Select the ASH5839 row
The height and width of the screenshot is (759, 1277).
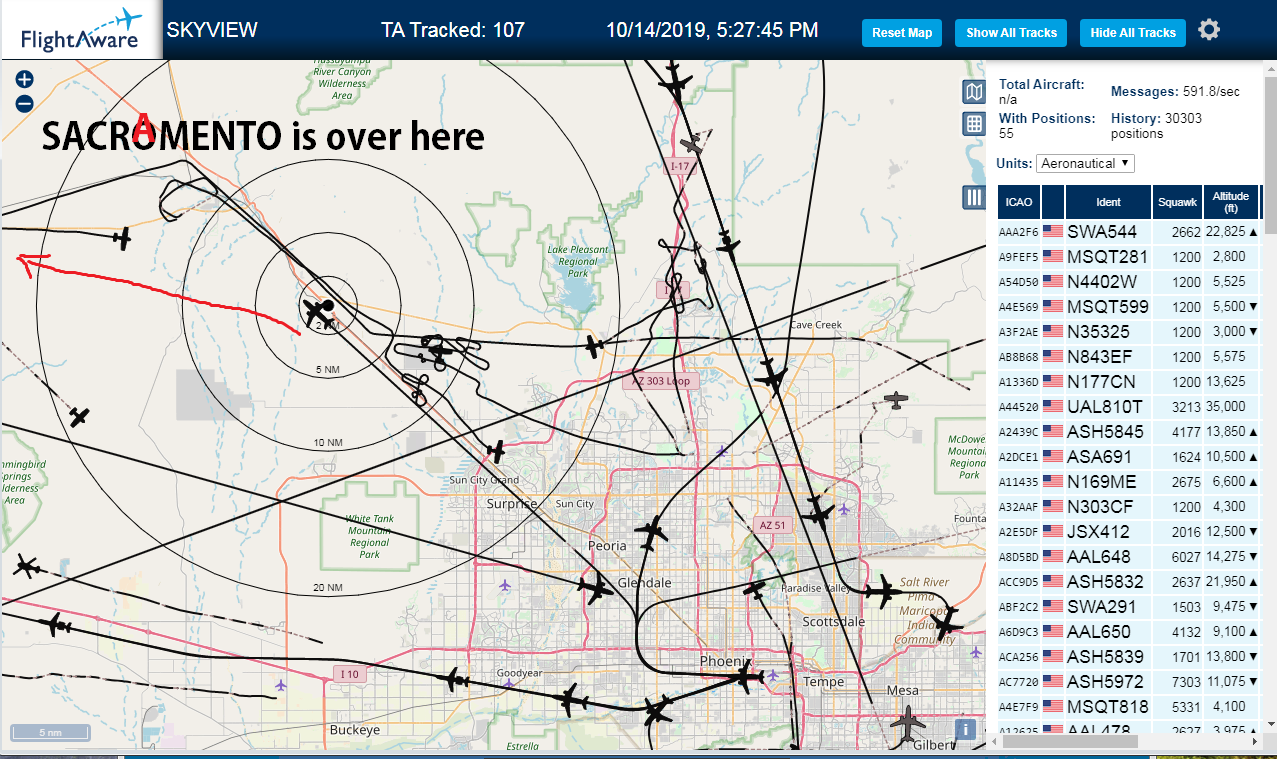1129,656
